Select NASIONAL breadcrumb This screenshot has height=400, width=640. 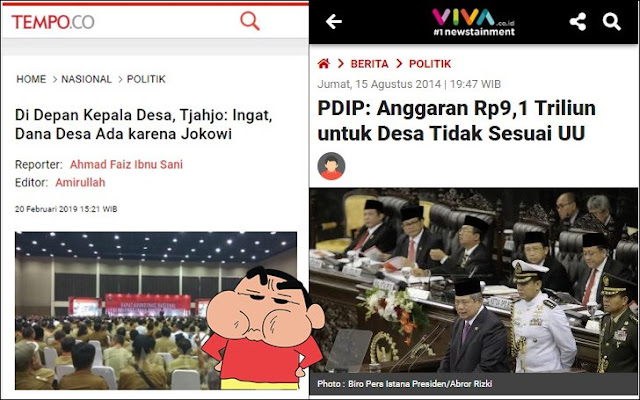(x=87, y=79)
